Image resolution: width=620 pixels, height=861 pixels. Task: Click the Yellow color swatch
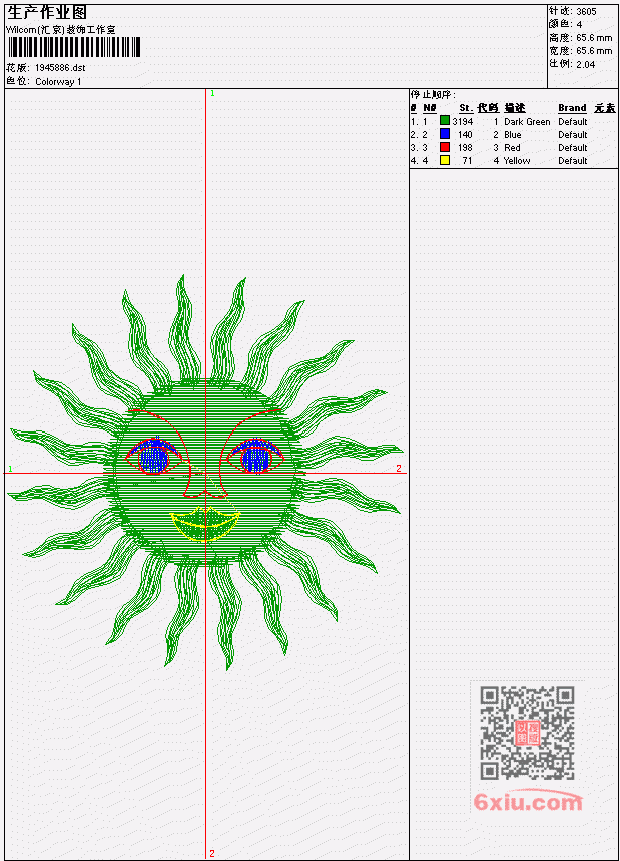pos(445,160)
